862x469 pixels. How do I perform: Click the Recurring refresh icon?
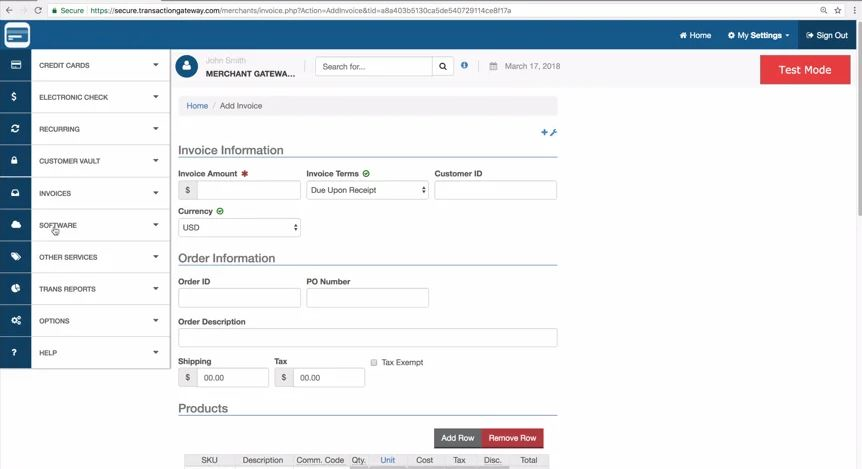coord(15,129)
